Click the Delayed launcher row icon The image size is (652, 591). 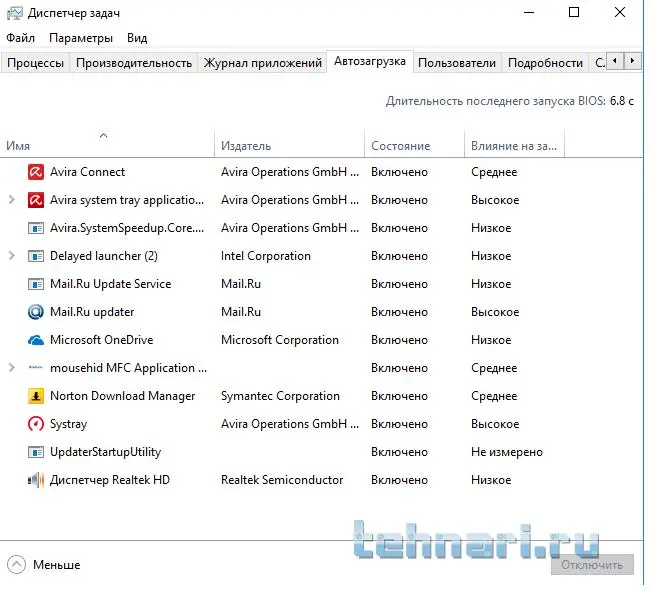click(36, 256)
